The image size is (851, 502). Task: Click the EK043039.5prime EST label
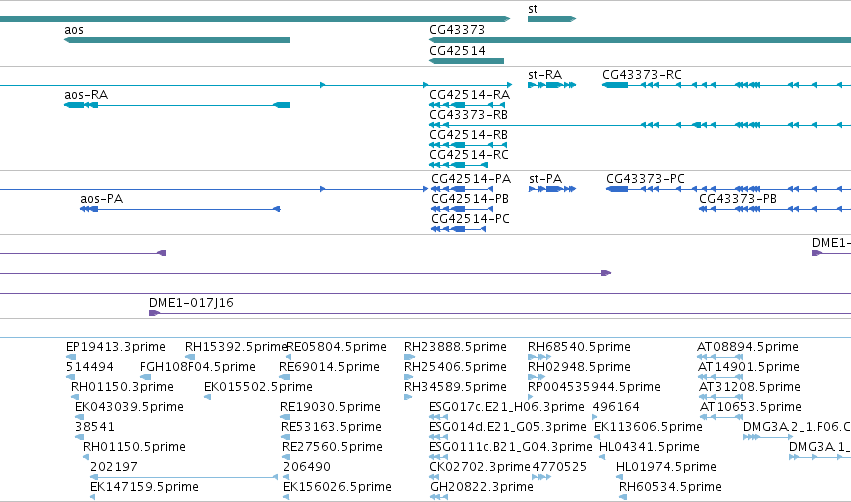coord(129,407)
